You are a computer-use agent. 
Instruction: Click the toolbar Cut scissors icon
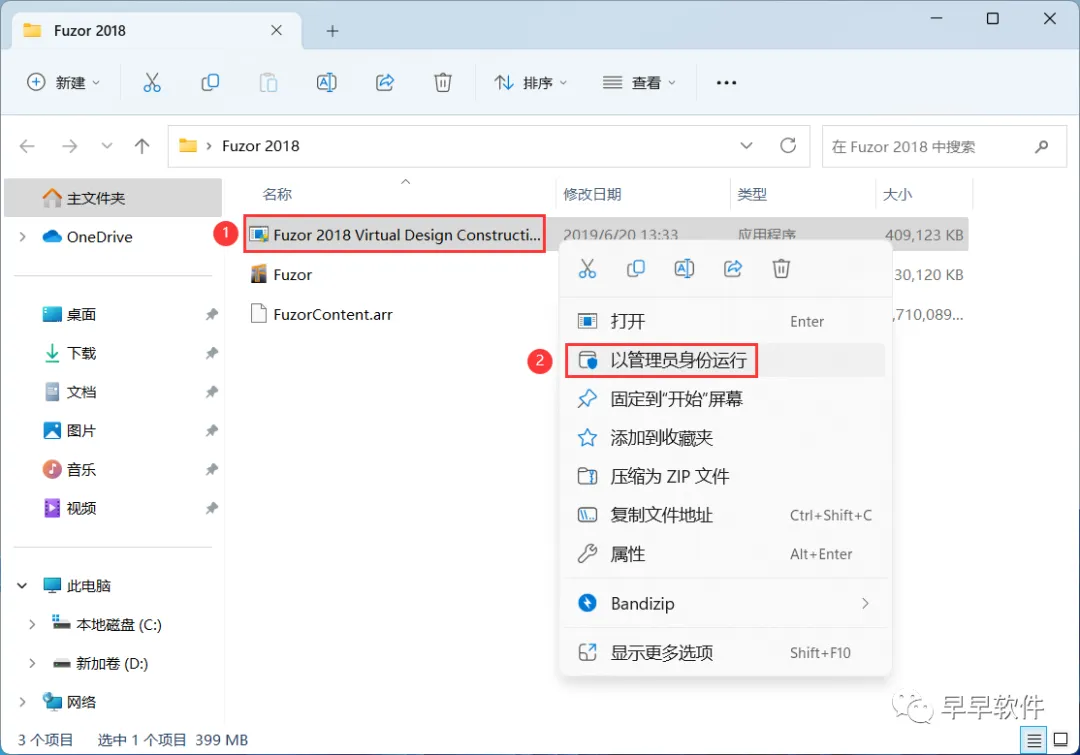152,83
